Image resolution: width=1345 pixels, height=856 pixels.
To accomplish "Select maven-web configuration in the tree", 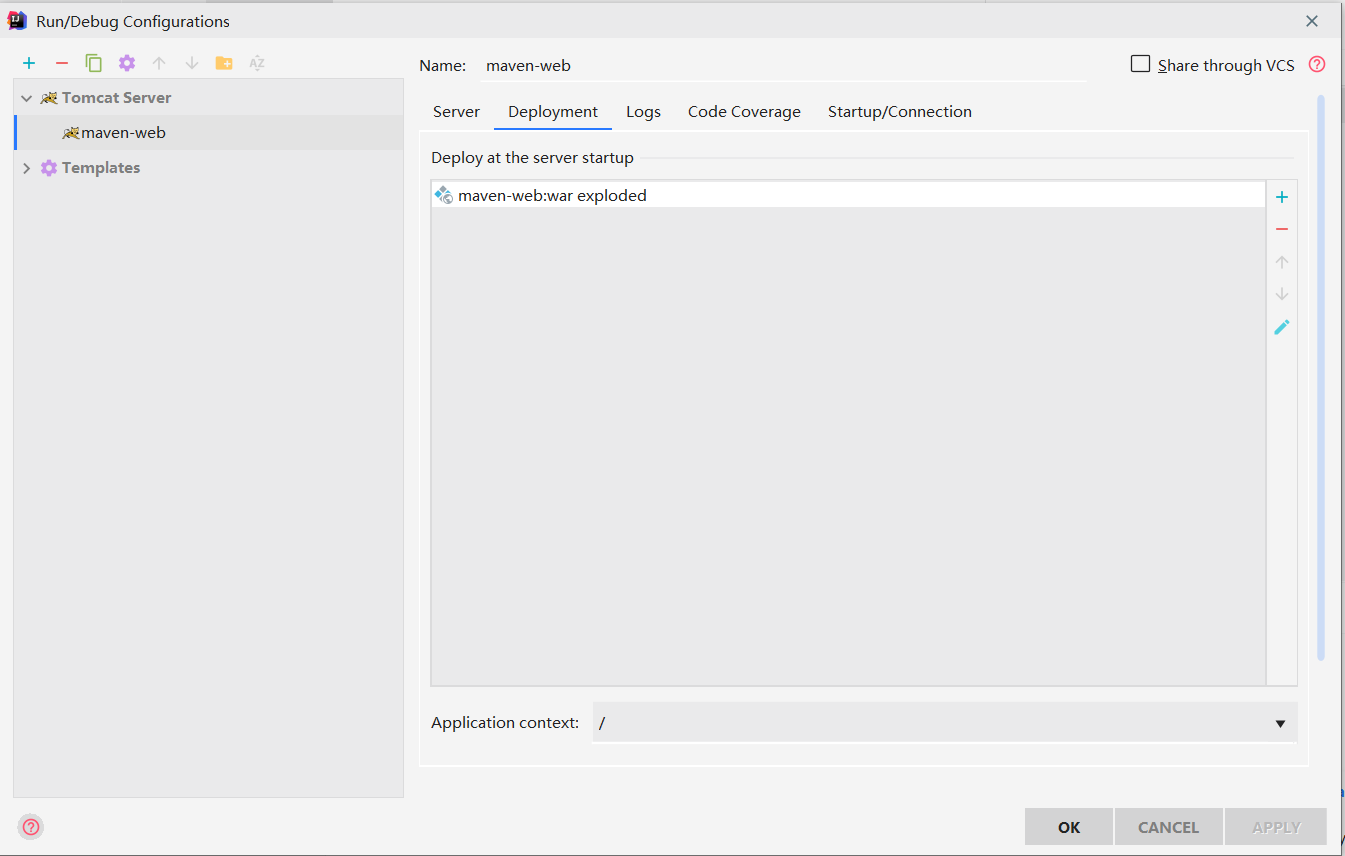I will tap(209, 133).
